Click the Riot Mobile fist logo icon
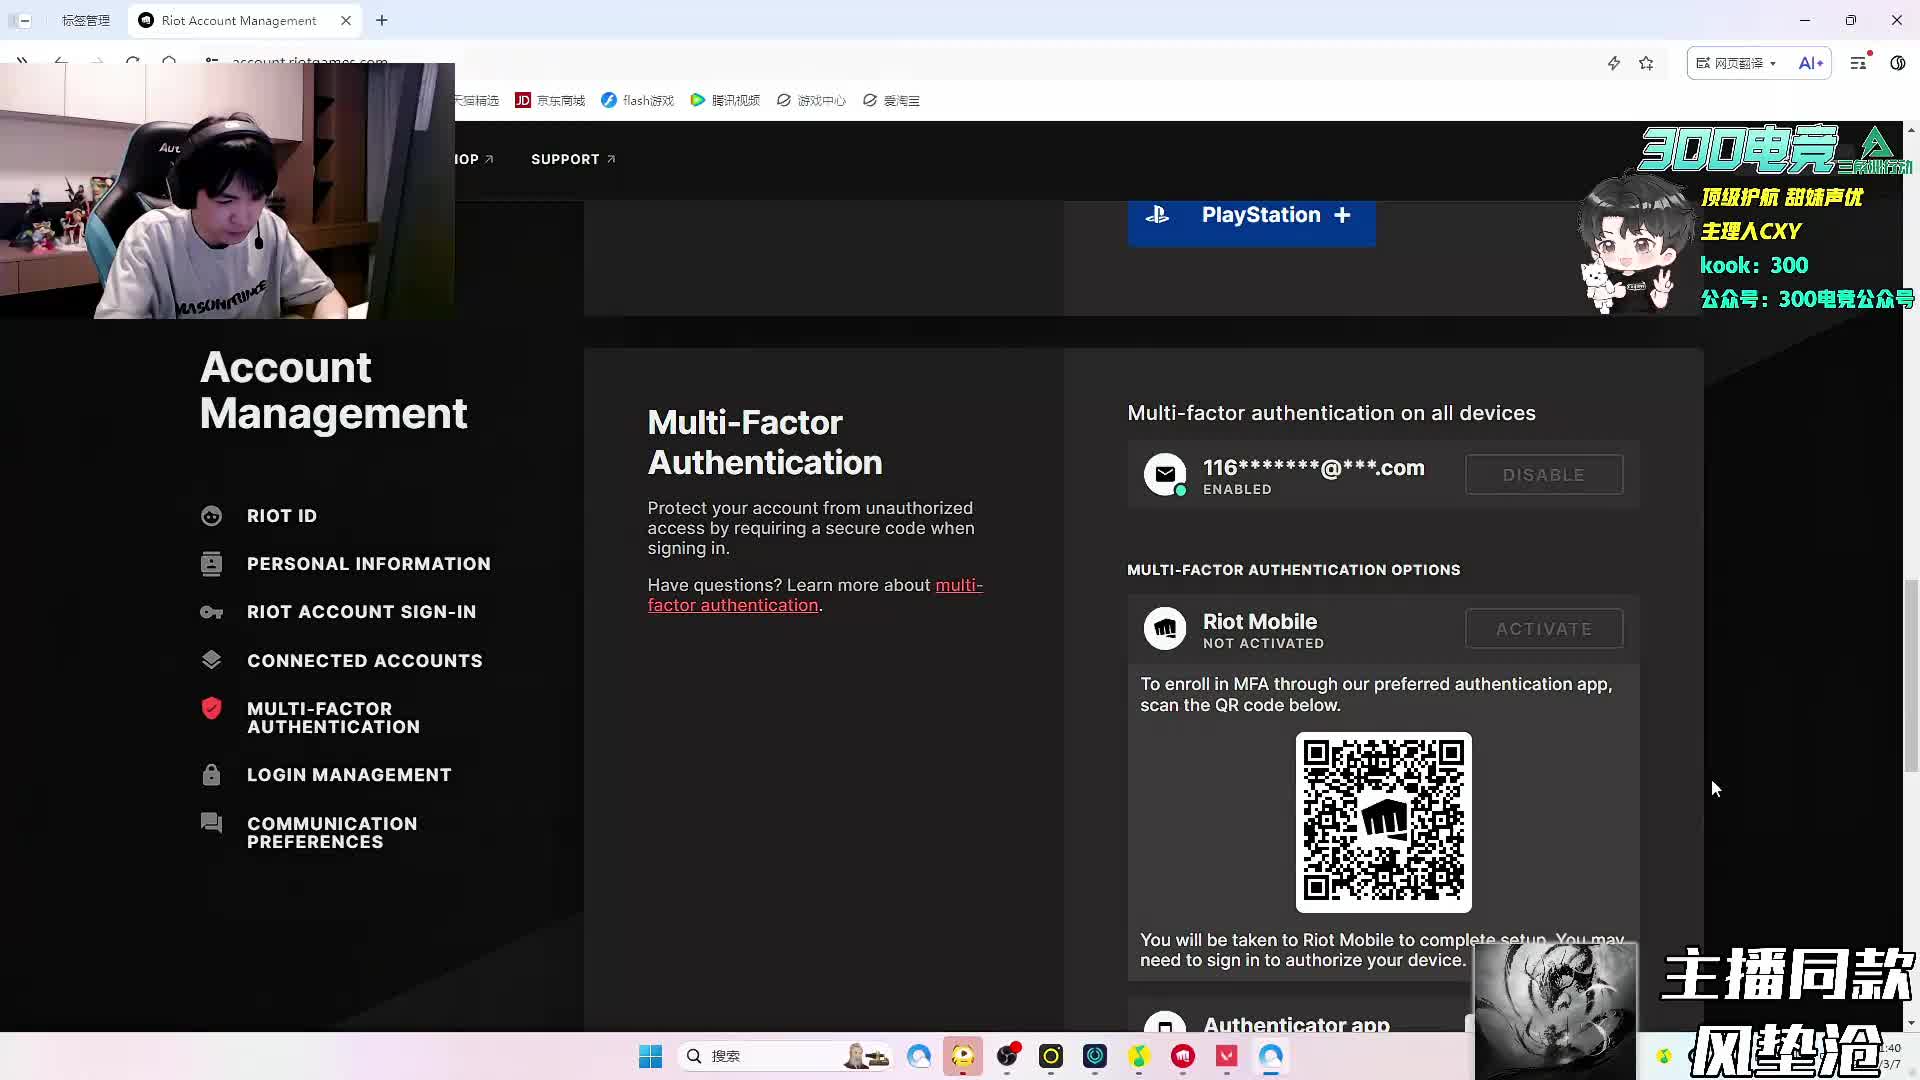 click(1165, 629)
